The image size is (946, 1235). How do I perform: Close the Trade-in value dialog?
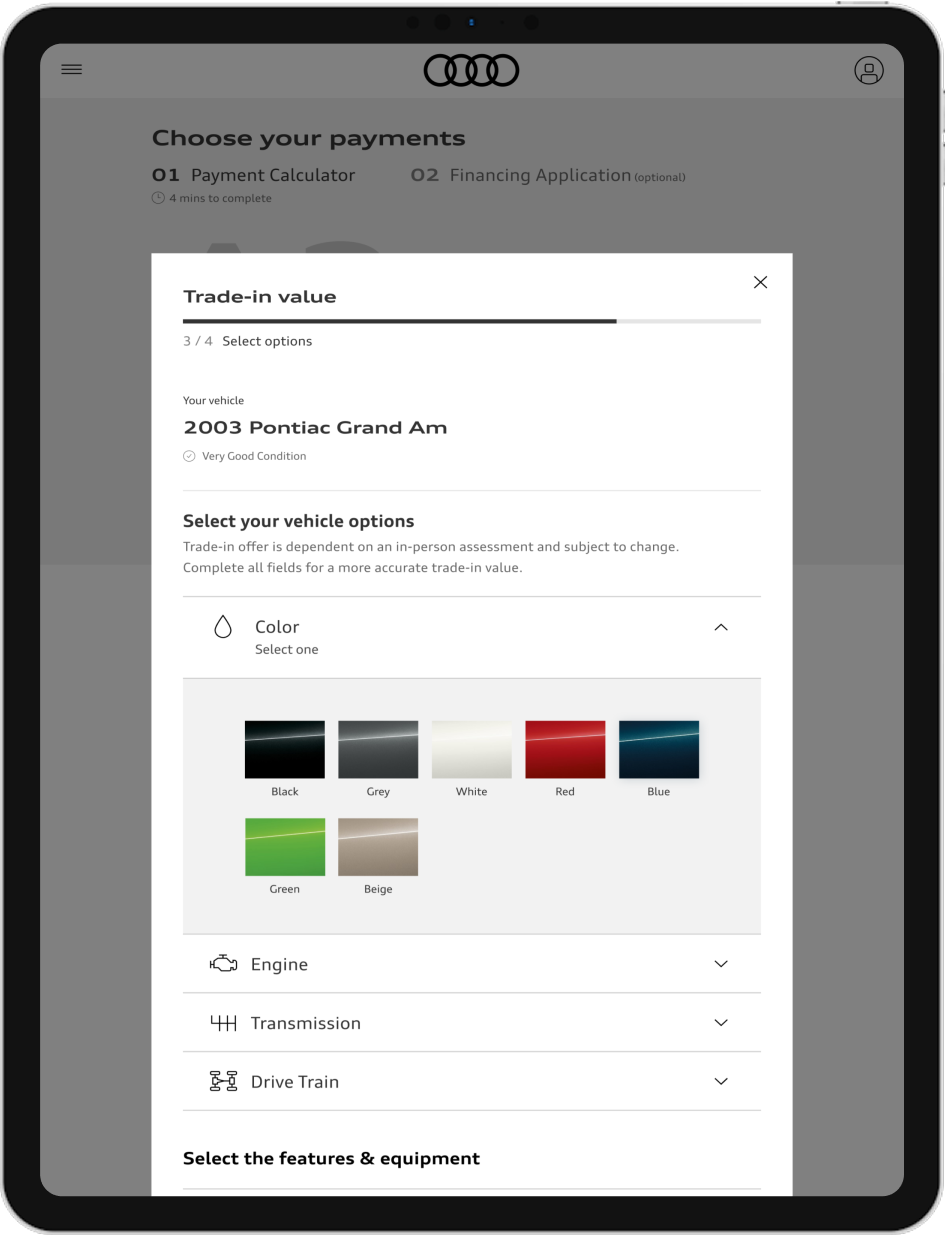coord(760,282)
